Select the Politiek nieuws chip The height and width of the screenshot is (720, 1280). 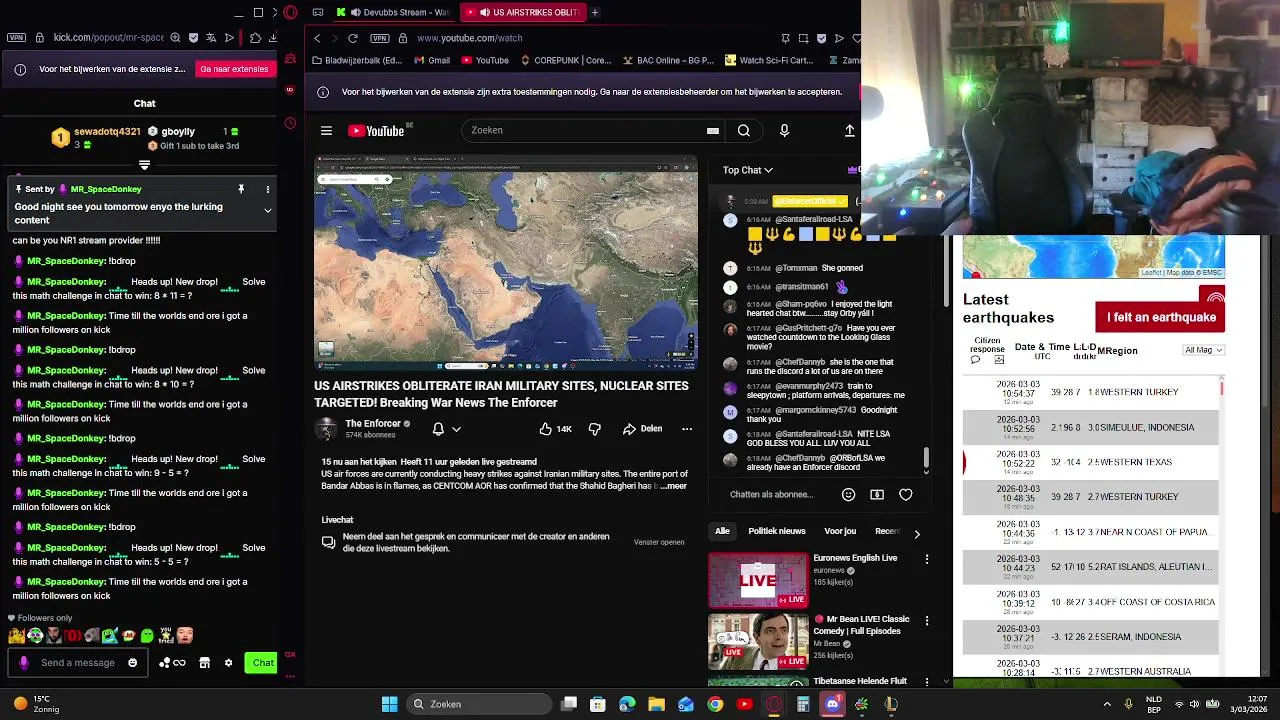click(x=777, y=531)
